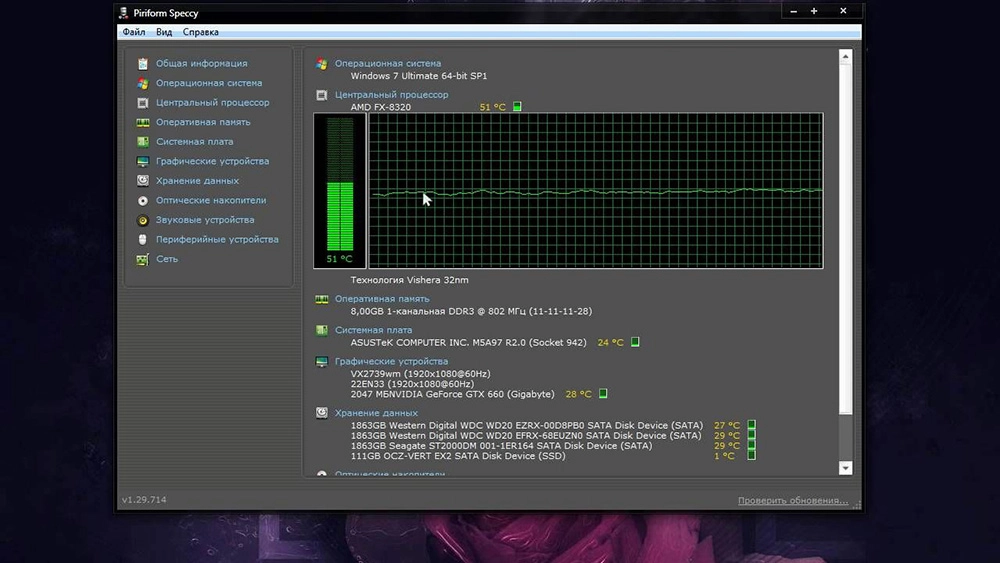Open the Хранение данных sidebar icon
This screenshot has width=1000, height=563.
coord(143,181)
